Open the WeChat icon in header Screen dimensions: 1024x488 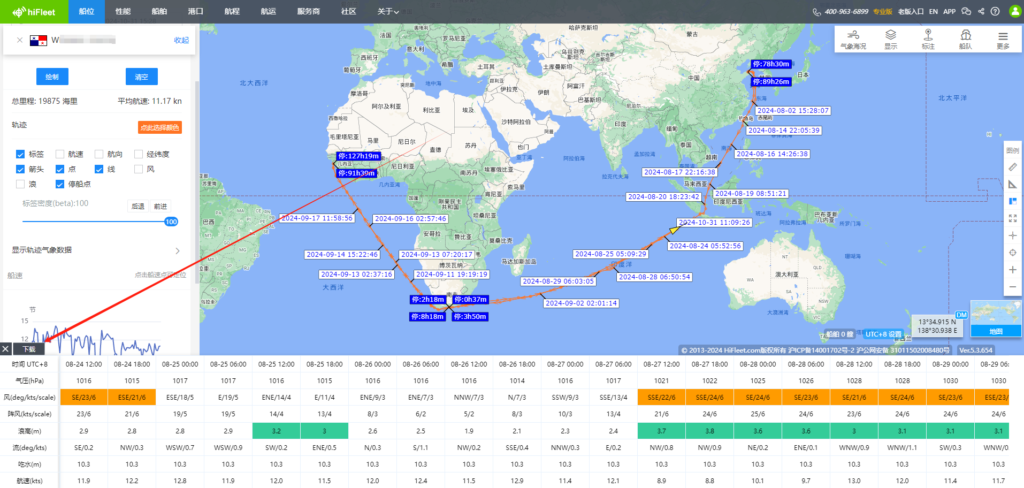[x=967, y=11]
